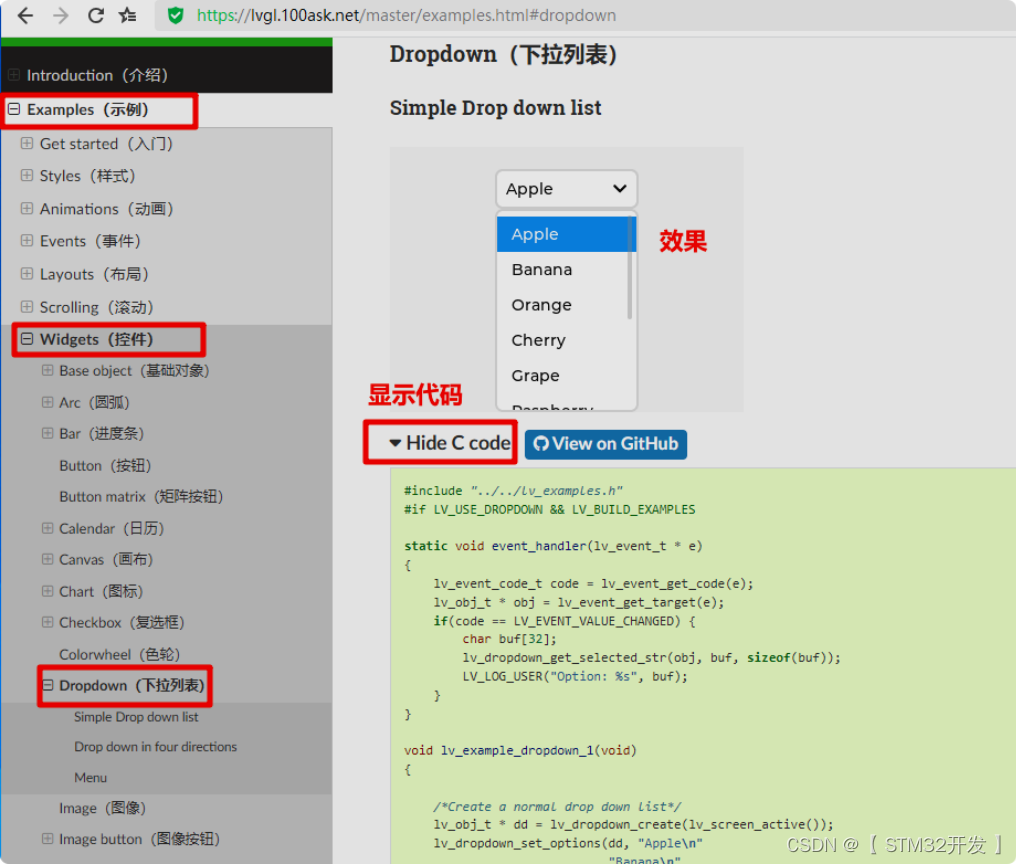Click the lv_dropdown_create code line
This screenshot has height=864, width=1016.
click(x=633, y=824)
